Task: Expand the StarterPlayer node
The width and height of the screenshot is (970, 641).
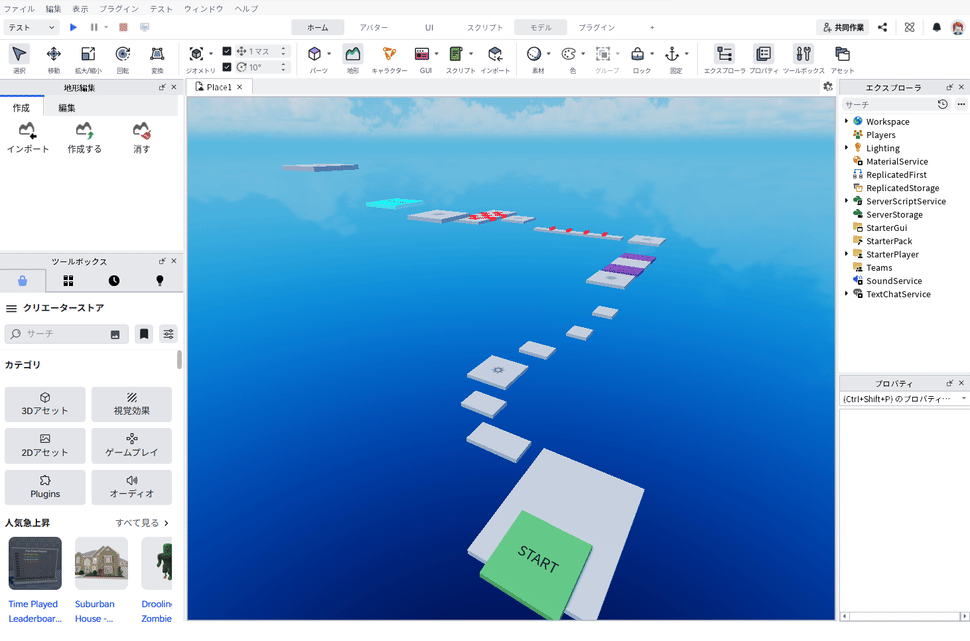Action: [x=846, y=254]
